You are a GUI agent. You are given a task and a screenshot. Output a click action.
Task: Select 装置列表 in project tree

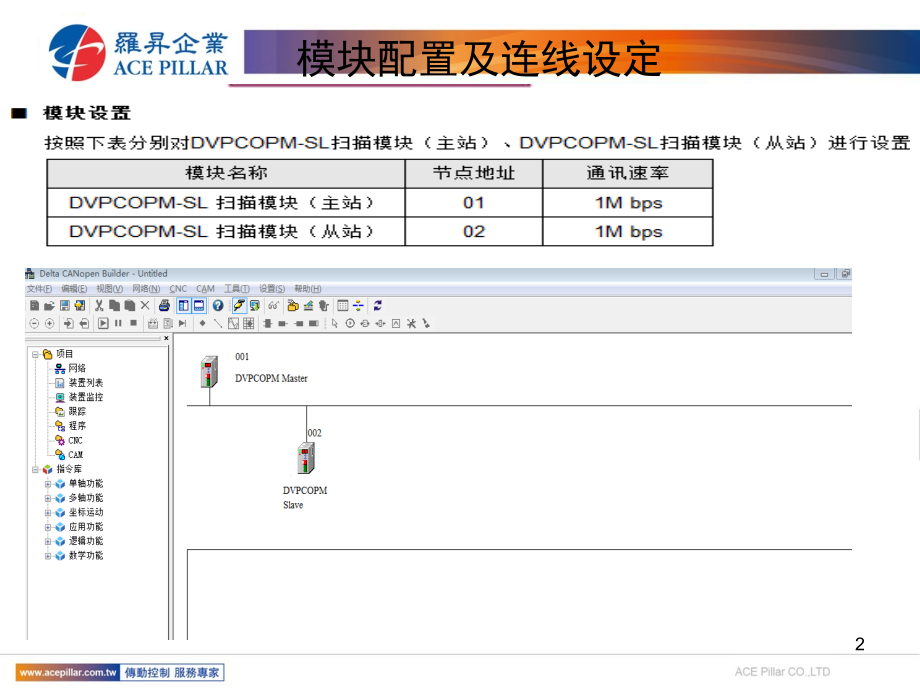tap(85, 383)
